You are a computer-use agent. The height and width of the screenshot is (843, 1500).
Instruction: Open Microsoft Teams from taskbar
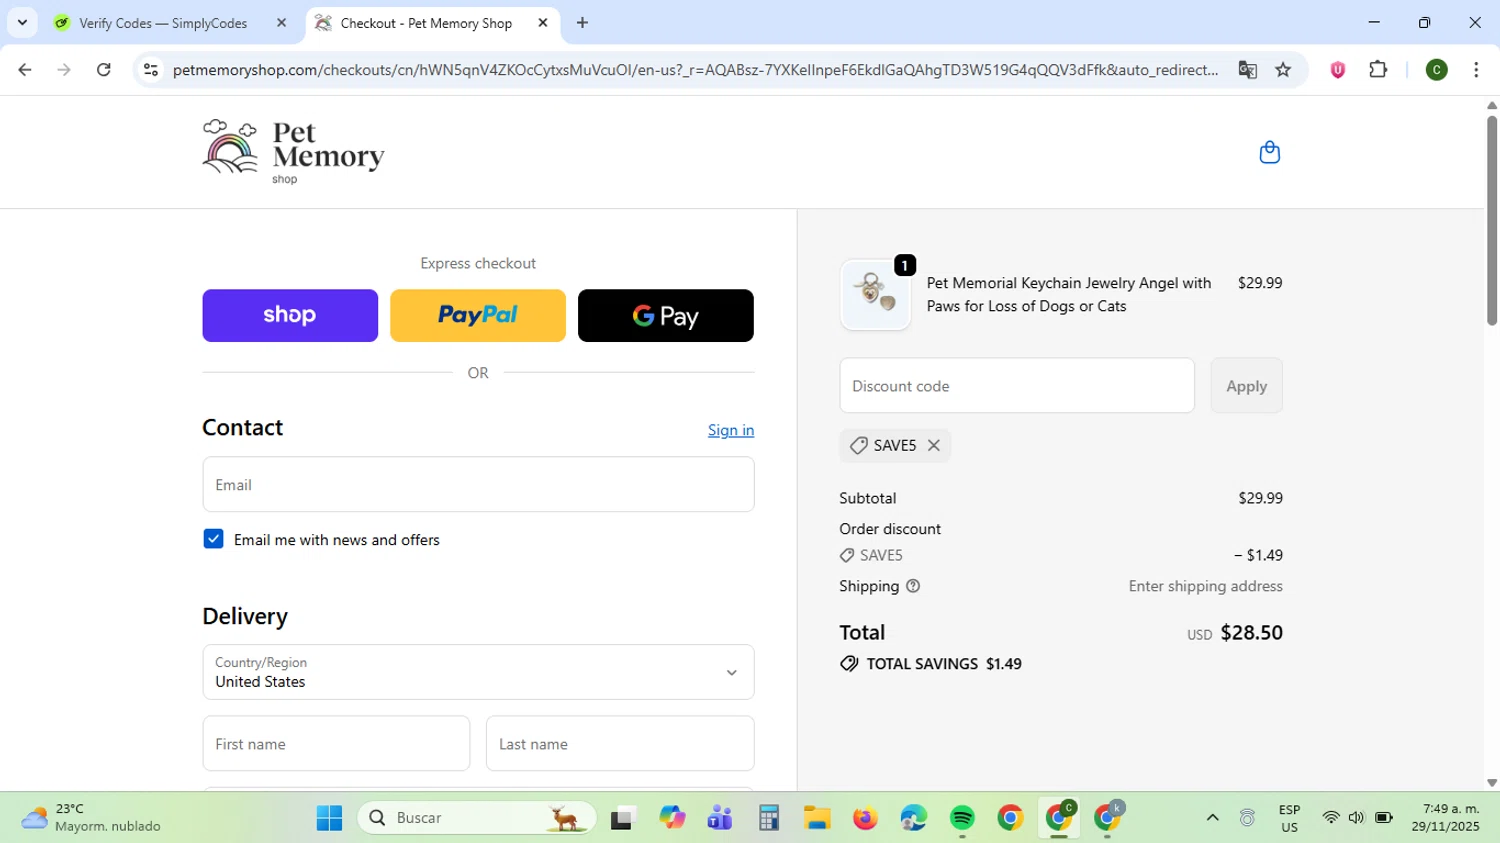(x=720, y=818)
